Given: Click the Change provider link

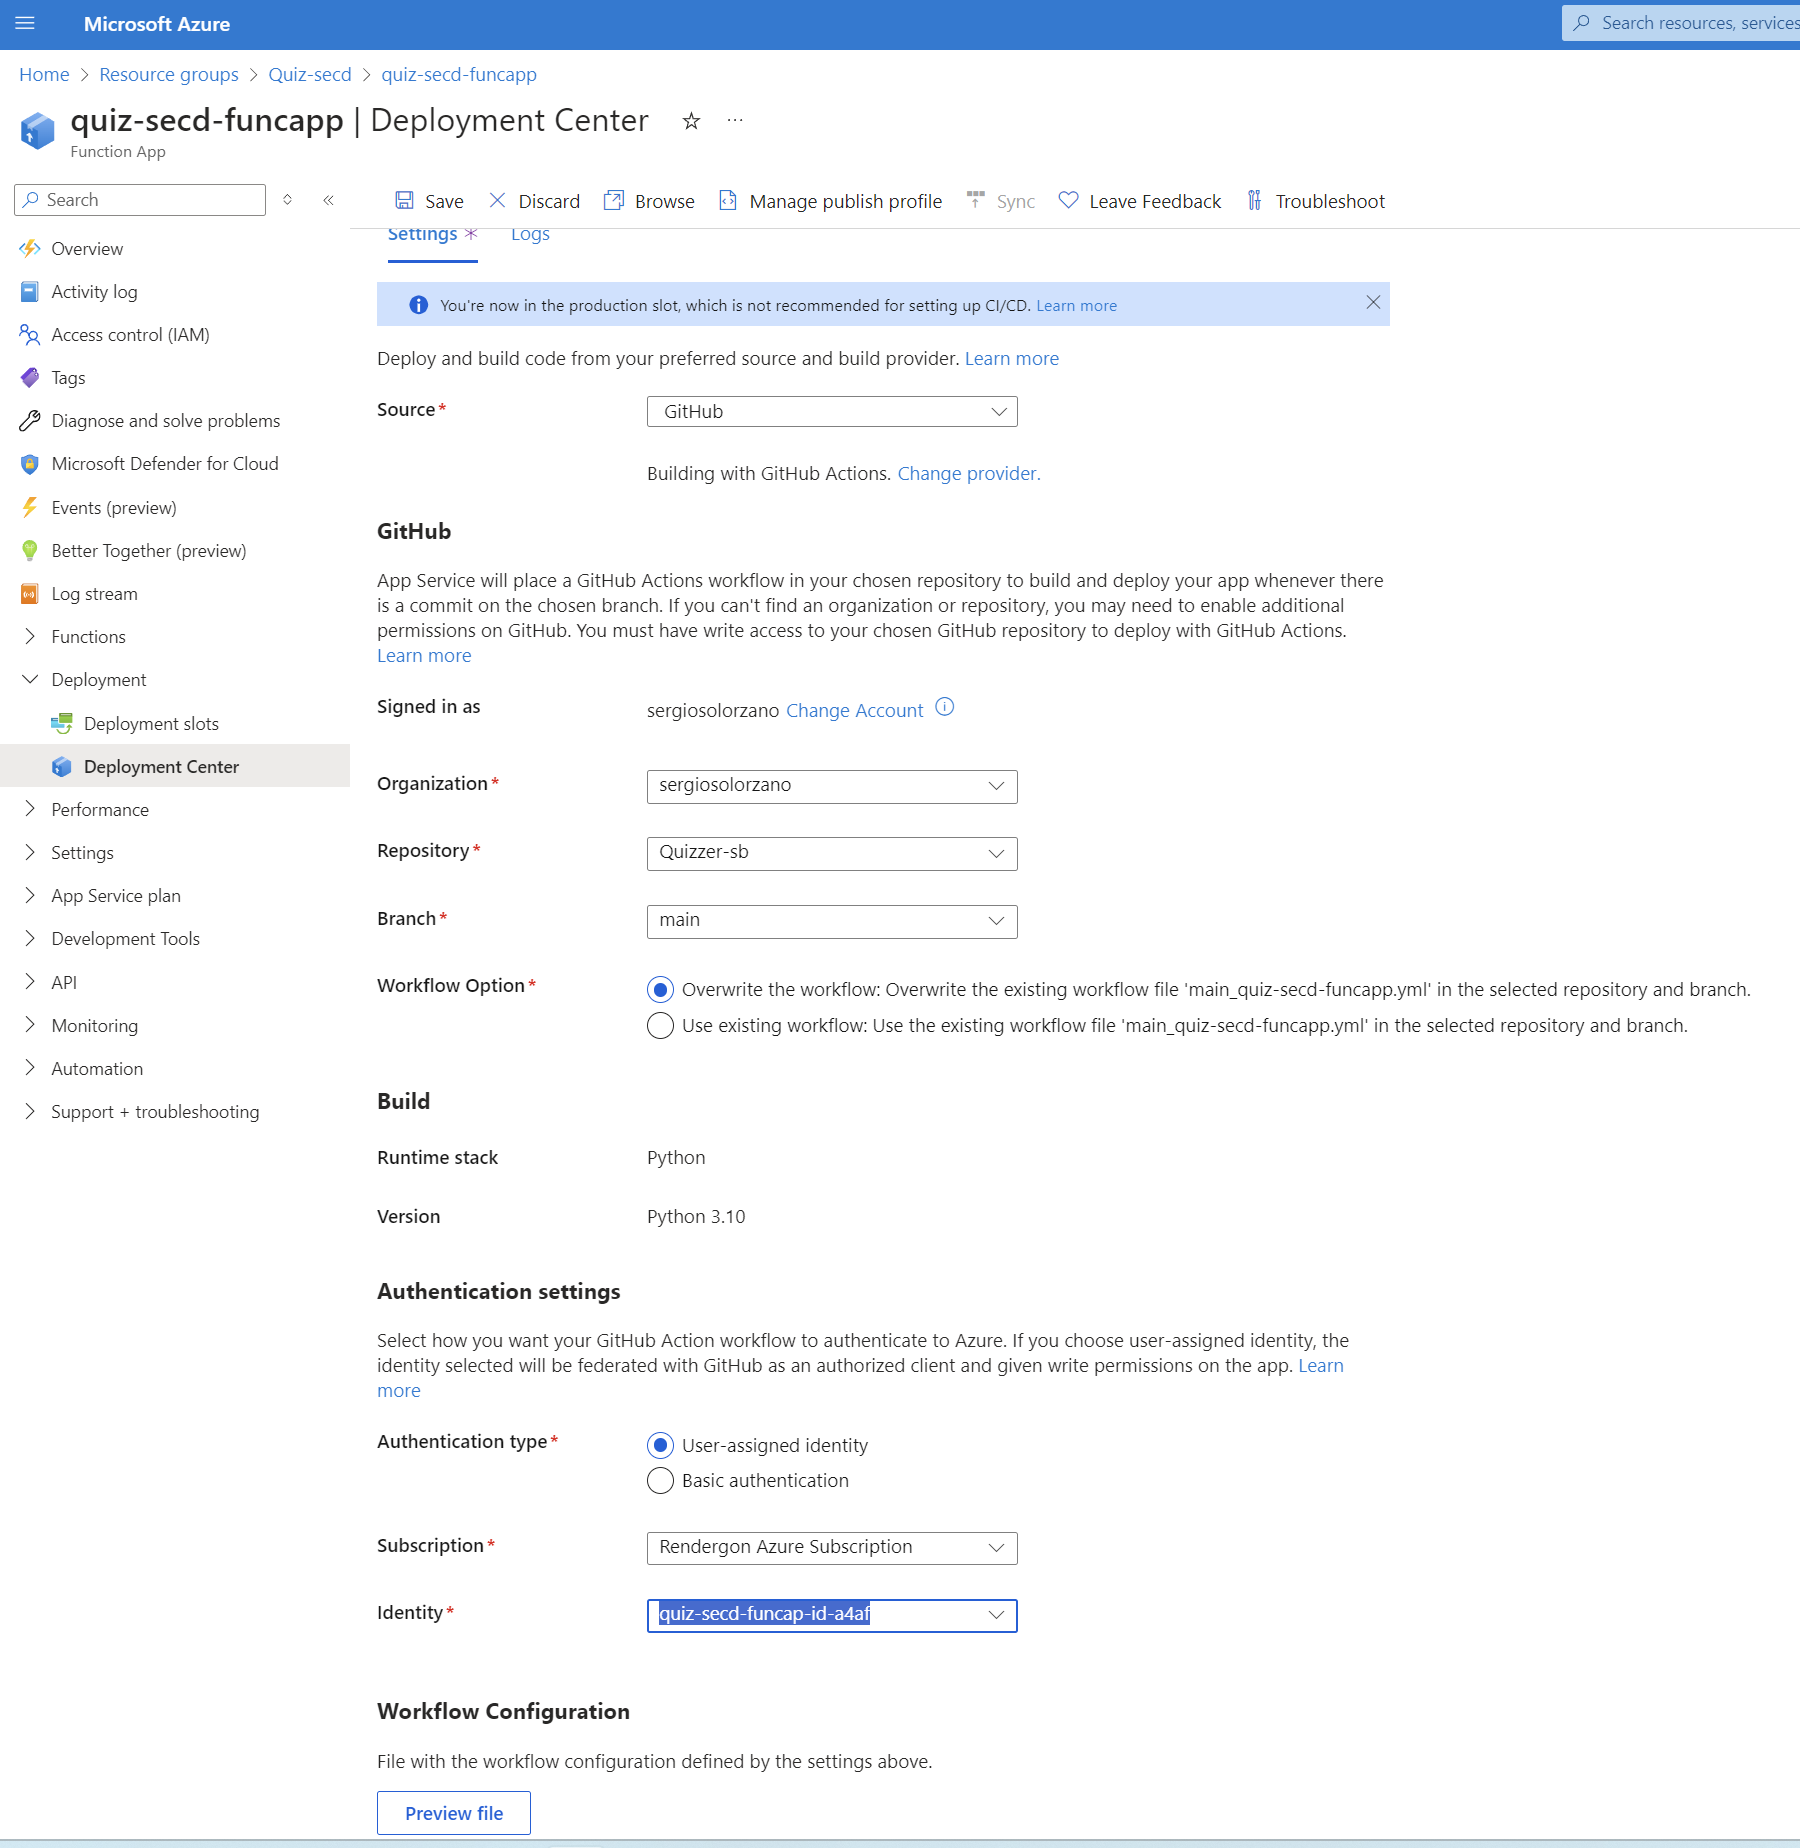Looking at the screenshot, I should coord(969,474).
